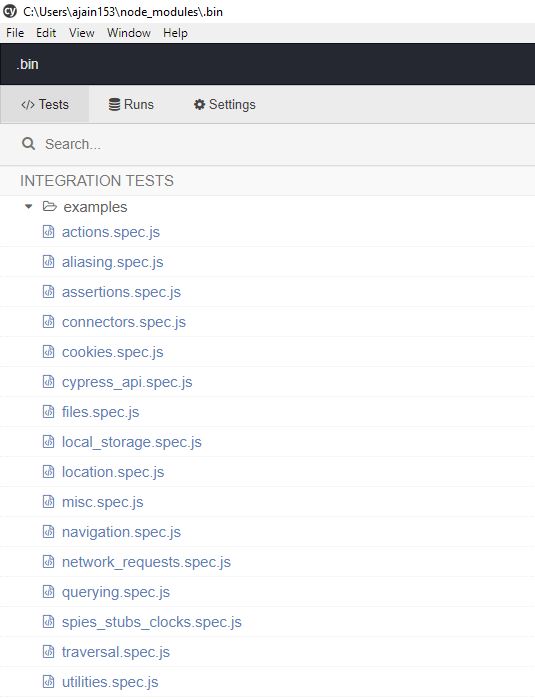Viewport: 535px width, 699px height.
Task: Click file icon next to network_requests.spec.js
Action: (x=49, y=561)
